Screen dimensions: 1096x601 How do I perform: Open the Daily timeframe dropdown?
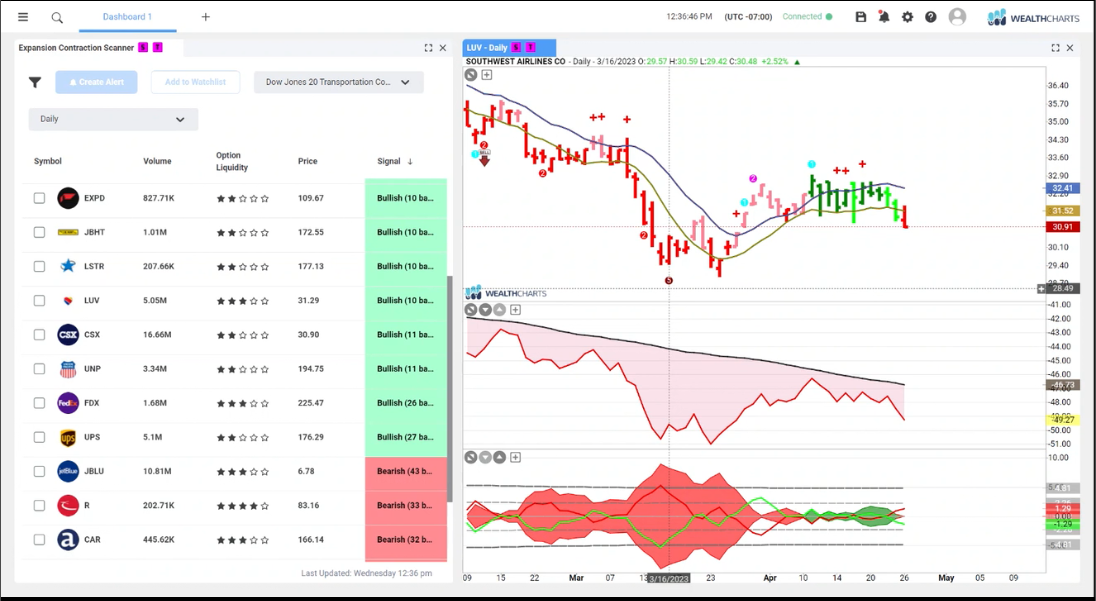click(x=113, y=119)
